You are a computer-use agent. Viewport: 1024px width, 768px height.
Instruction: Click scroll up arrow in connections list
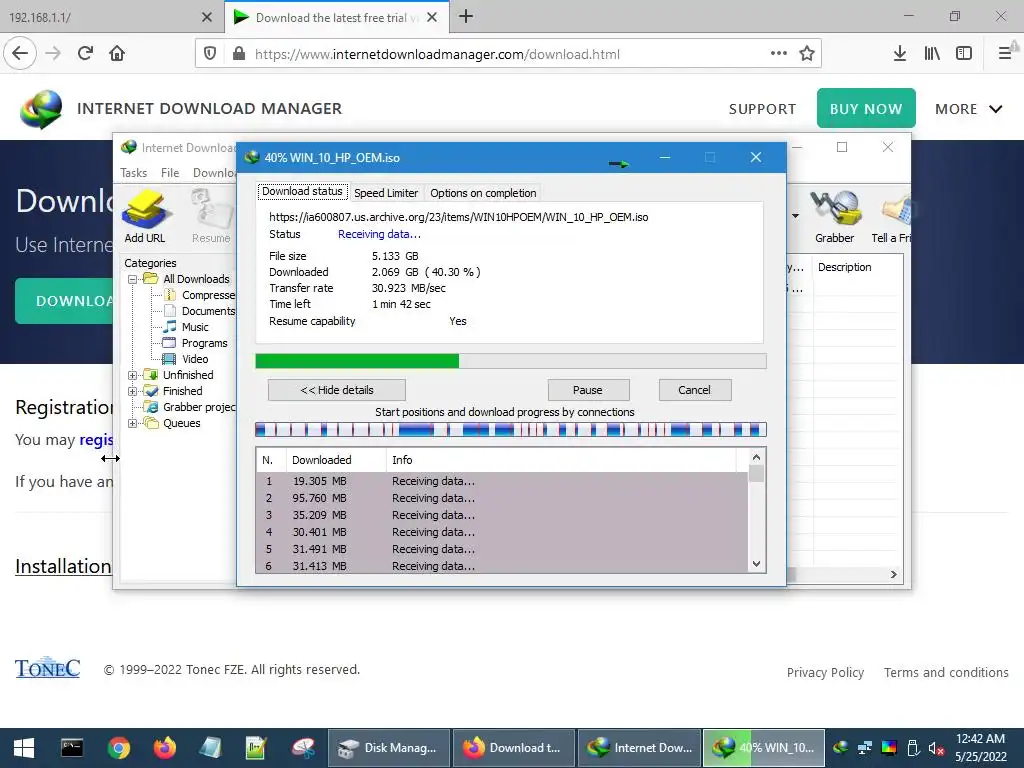(756, 457)
